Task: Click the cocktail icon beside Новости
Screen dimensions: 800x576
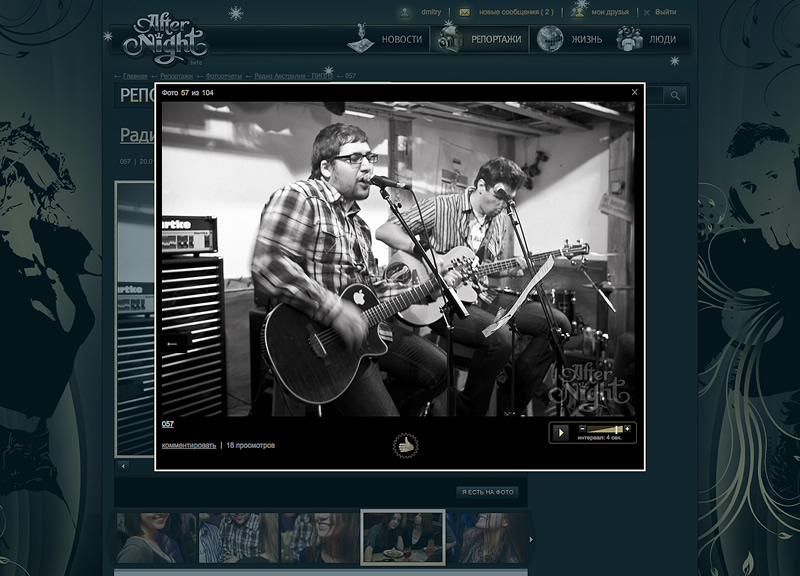Action: (x=361, y=38)
